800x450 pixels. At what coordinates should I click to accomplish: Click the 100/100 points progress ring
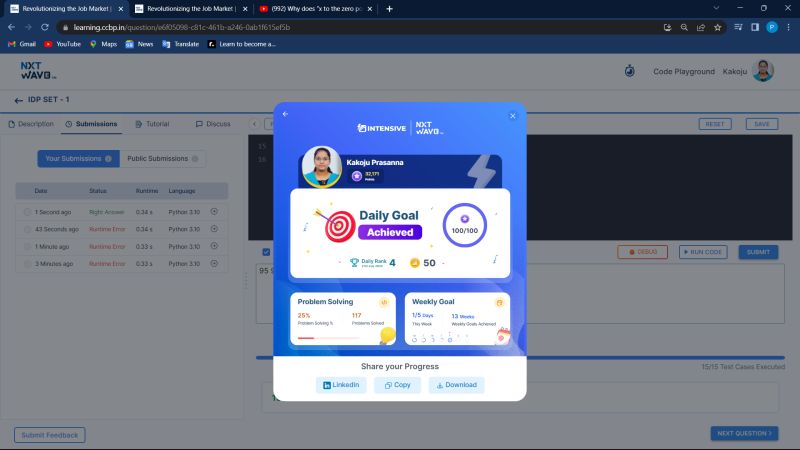[464, 225]
